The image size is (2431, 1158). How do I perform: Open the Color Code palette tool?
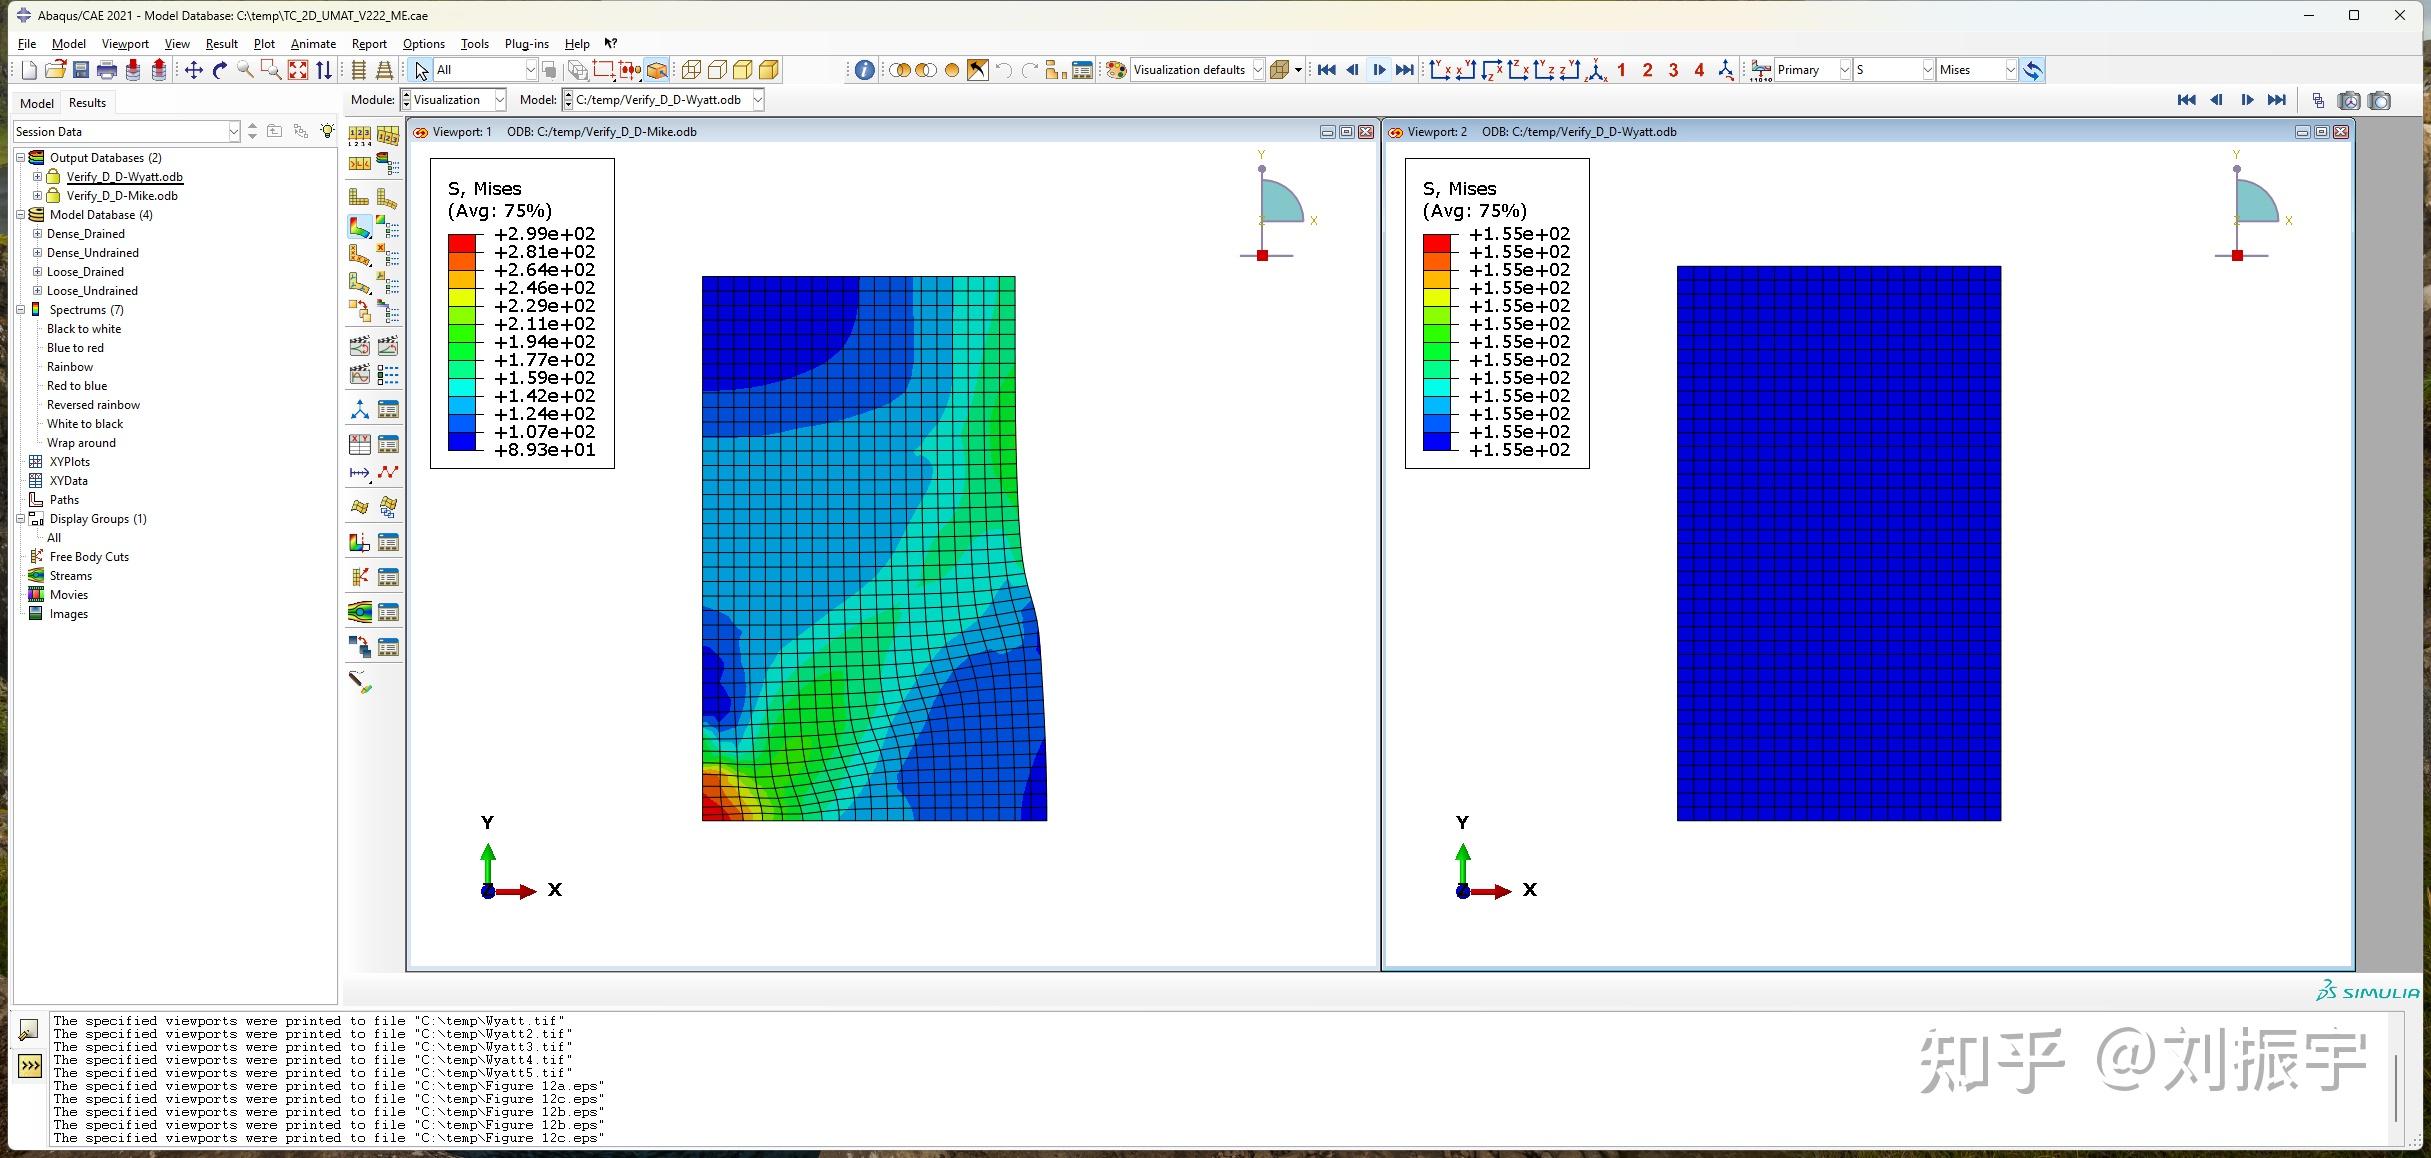(1114, 70)
